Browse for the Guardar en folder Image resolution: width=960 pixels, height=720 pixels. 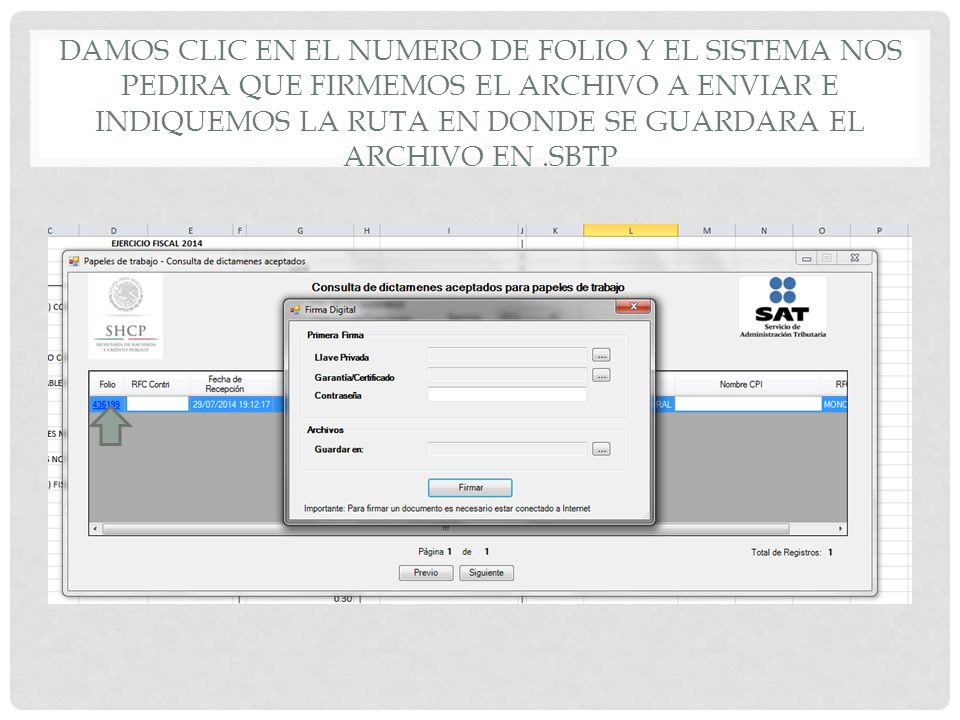coord(601,449)
